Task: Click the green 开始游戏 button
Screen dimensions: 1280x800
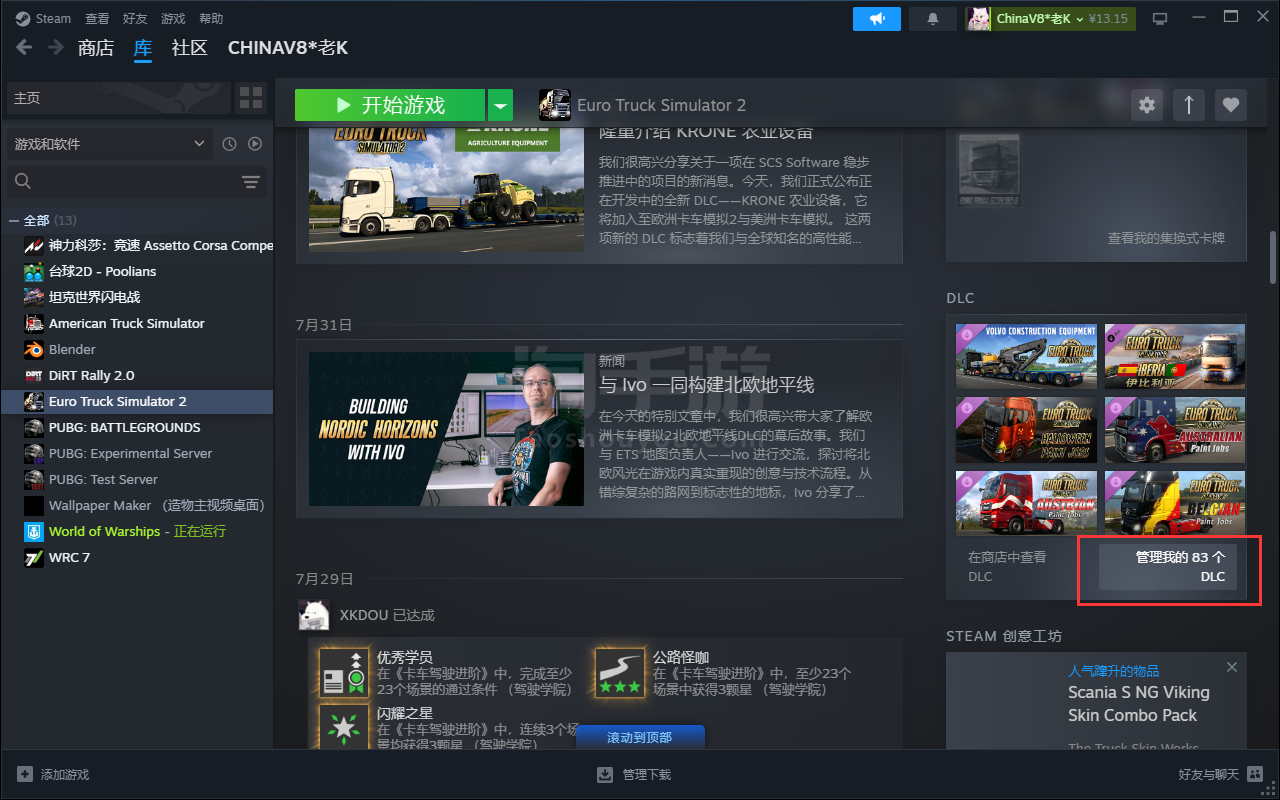Action: [x=390, y=105]
